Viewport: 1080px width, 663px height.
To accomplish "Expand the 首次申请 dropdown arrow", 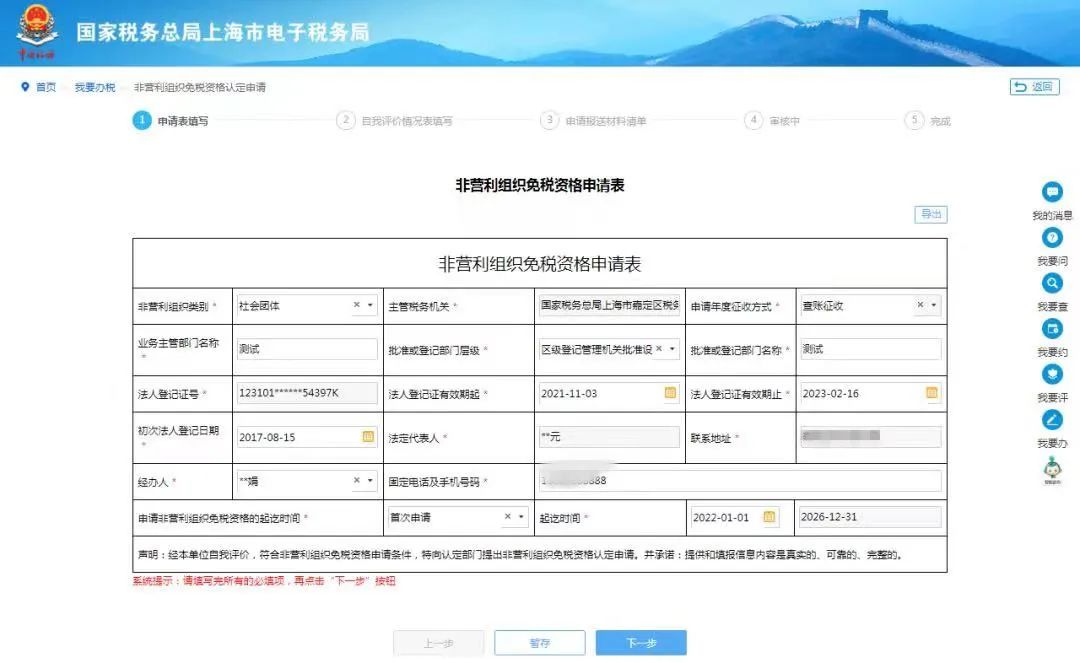I will click(521, 517).
